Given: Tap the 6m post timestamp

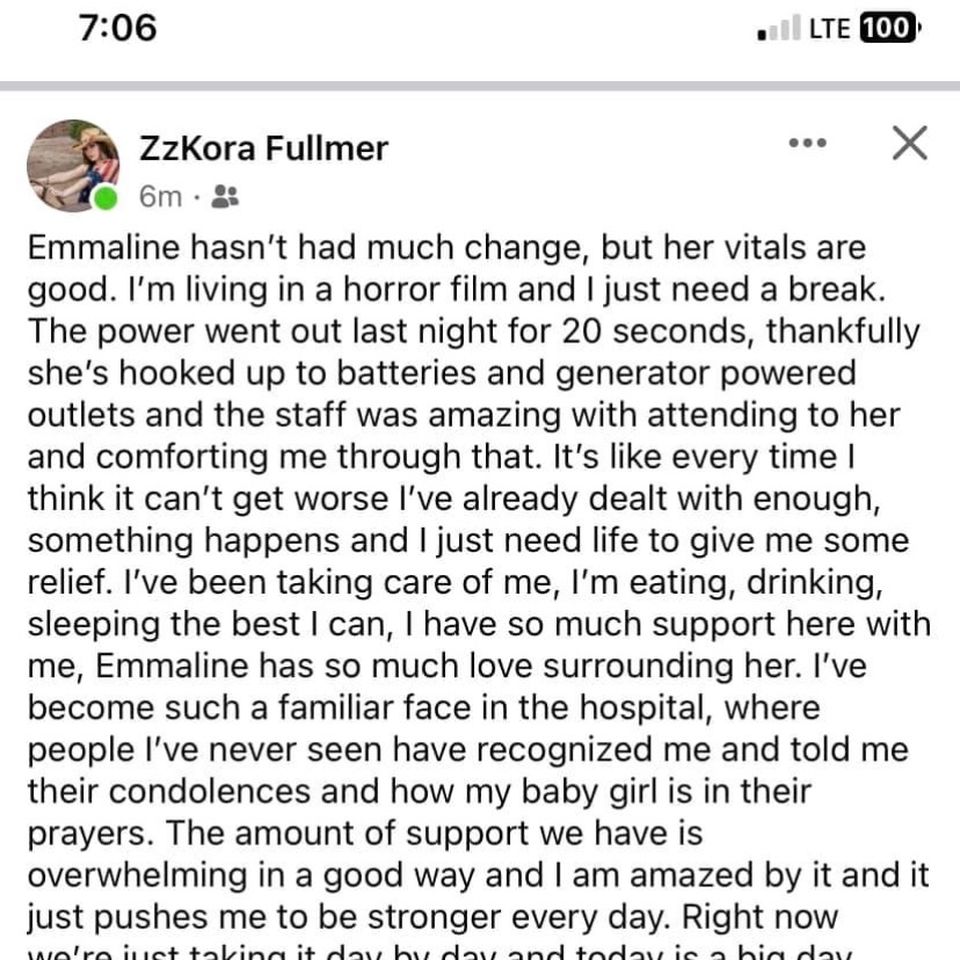Looking at the screenshot, I should 160,197.
